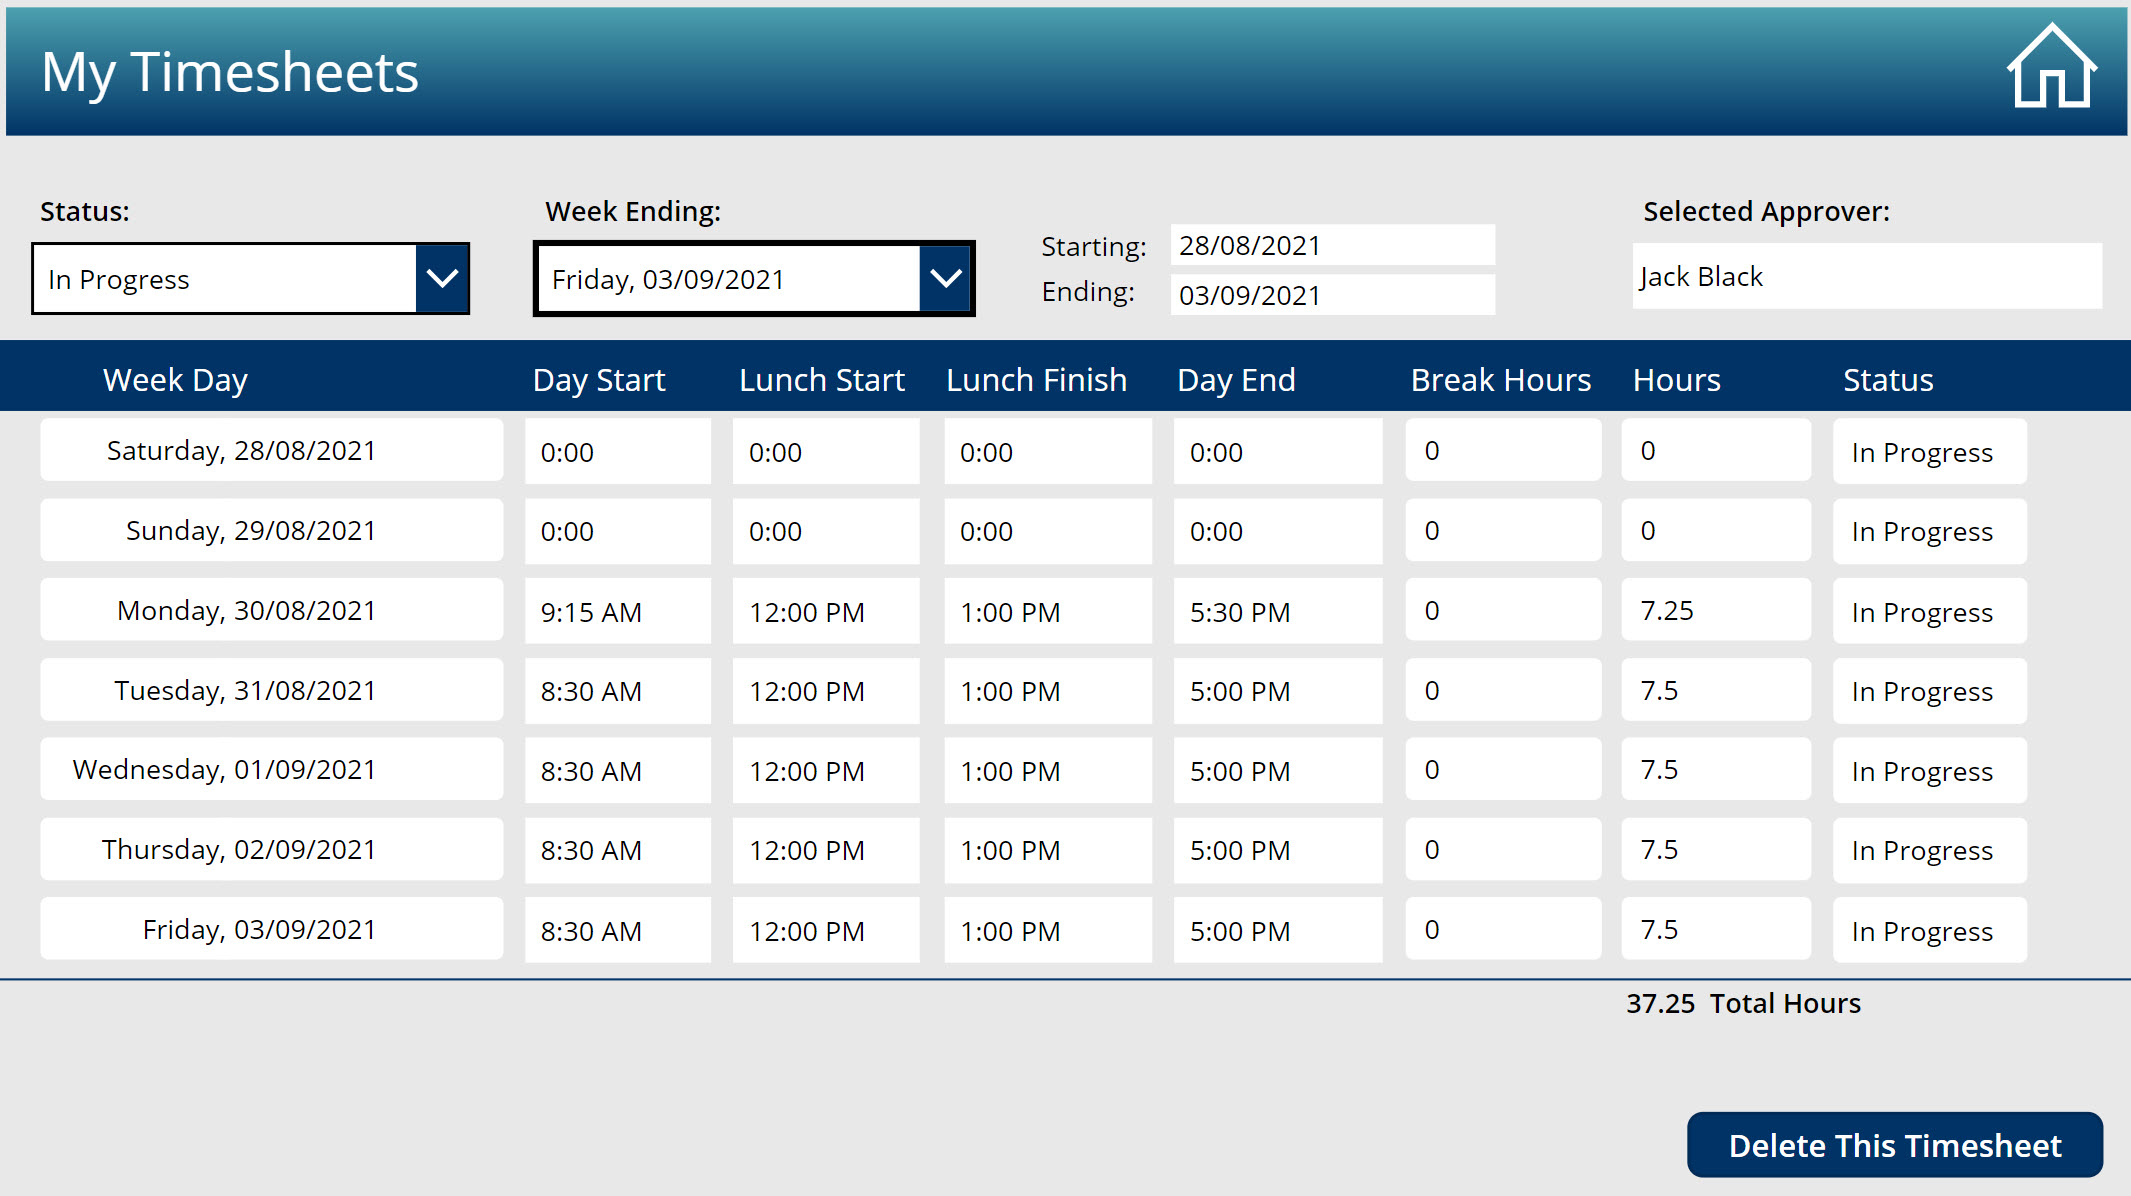The height and width of the screenshot is (1196, 2131).
Task: Select the Saturday, 28/08/2021 row label
Action: [x=271, y=450]
